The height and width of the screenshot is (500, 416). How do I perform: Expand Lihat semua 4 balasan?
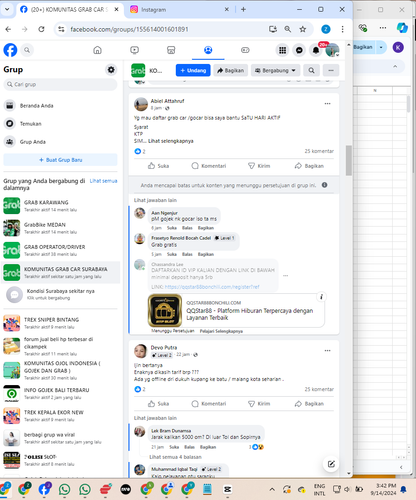(x=175, y=457)
